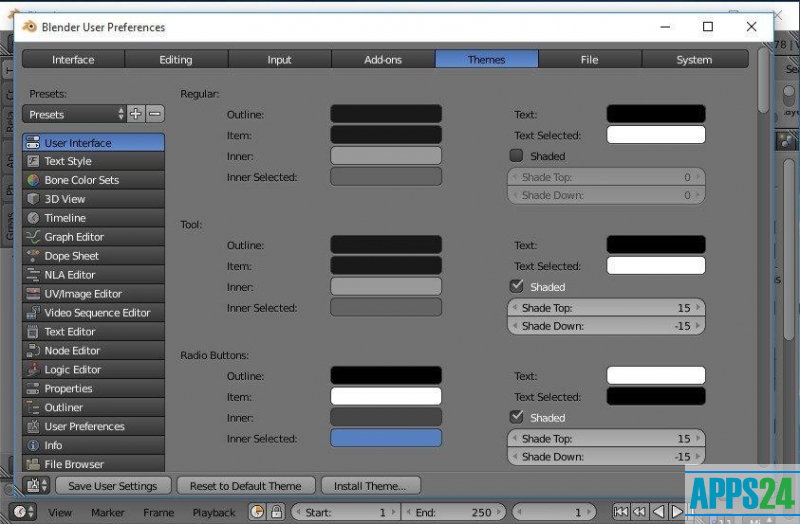Remove preset with minus button
800x524 pixels.
[155, 114]
